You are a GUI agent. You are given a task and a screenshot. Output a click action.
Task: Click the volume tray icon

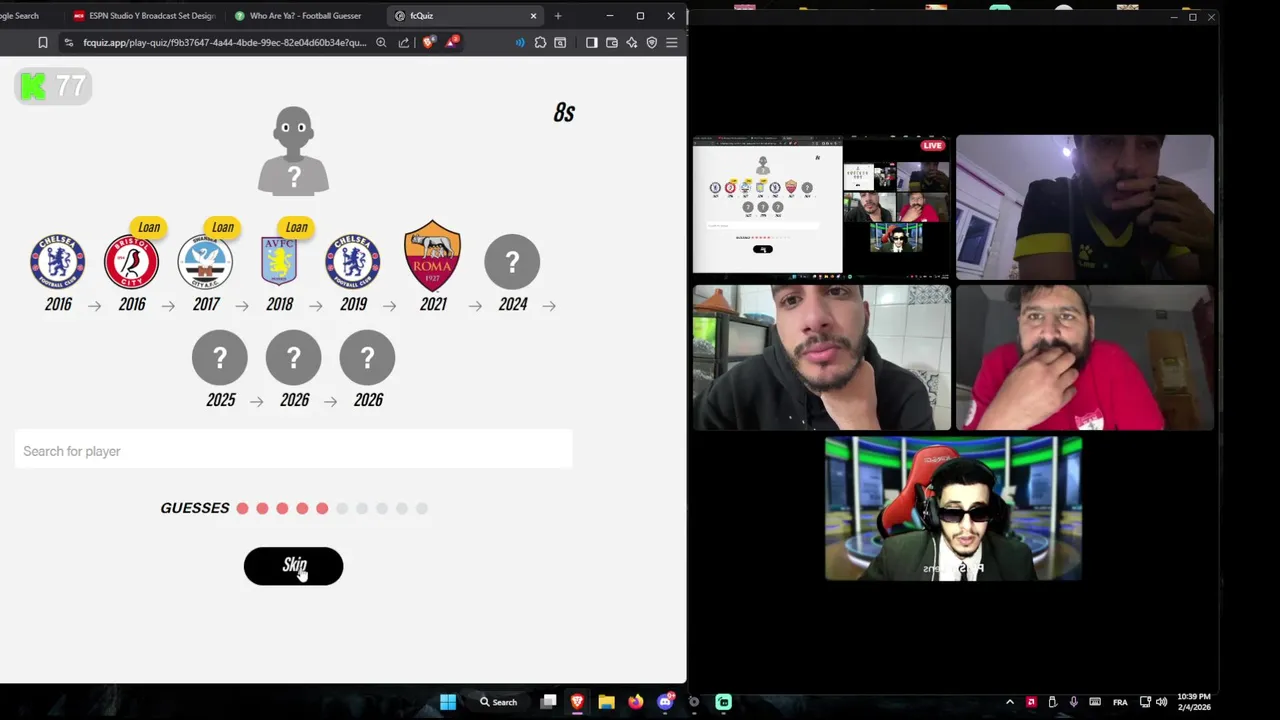pos(1163,702)
